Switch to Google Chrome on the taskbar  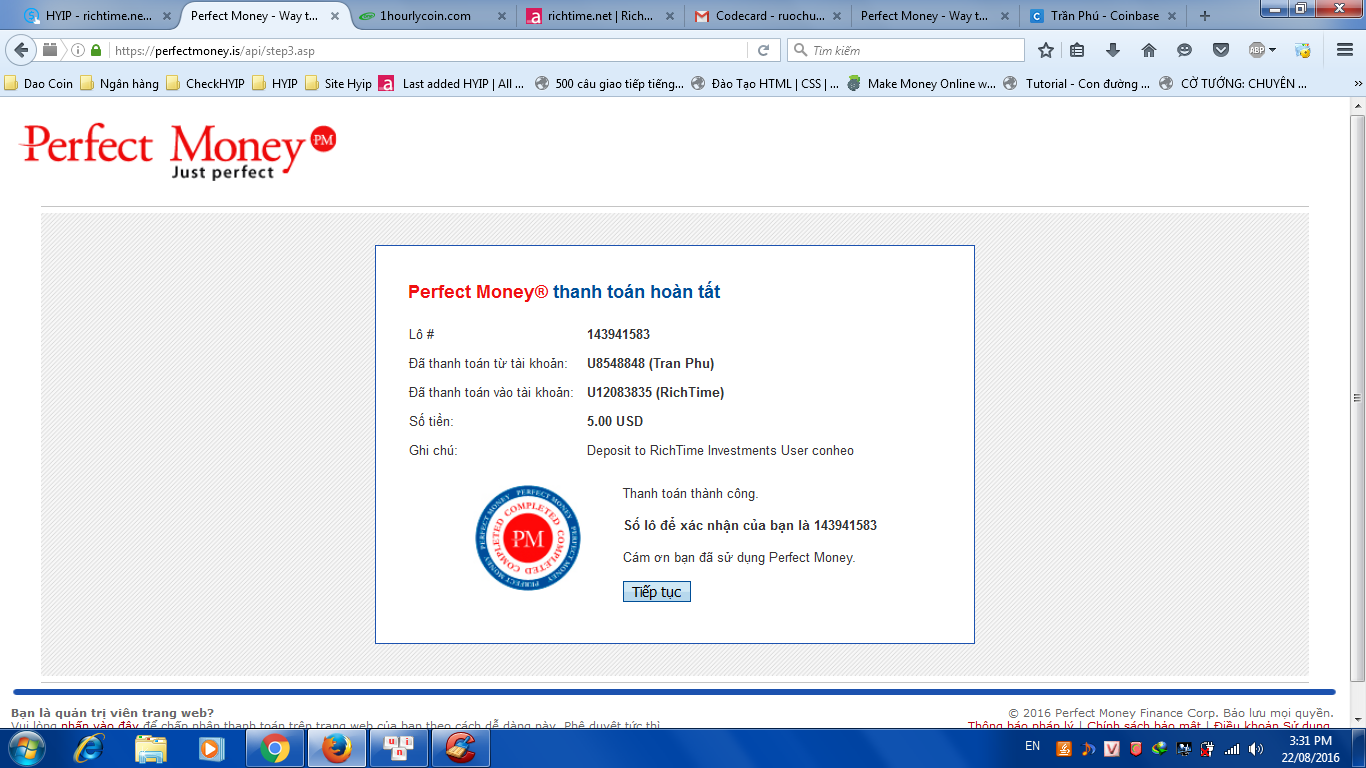pos(274,748)
